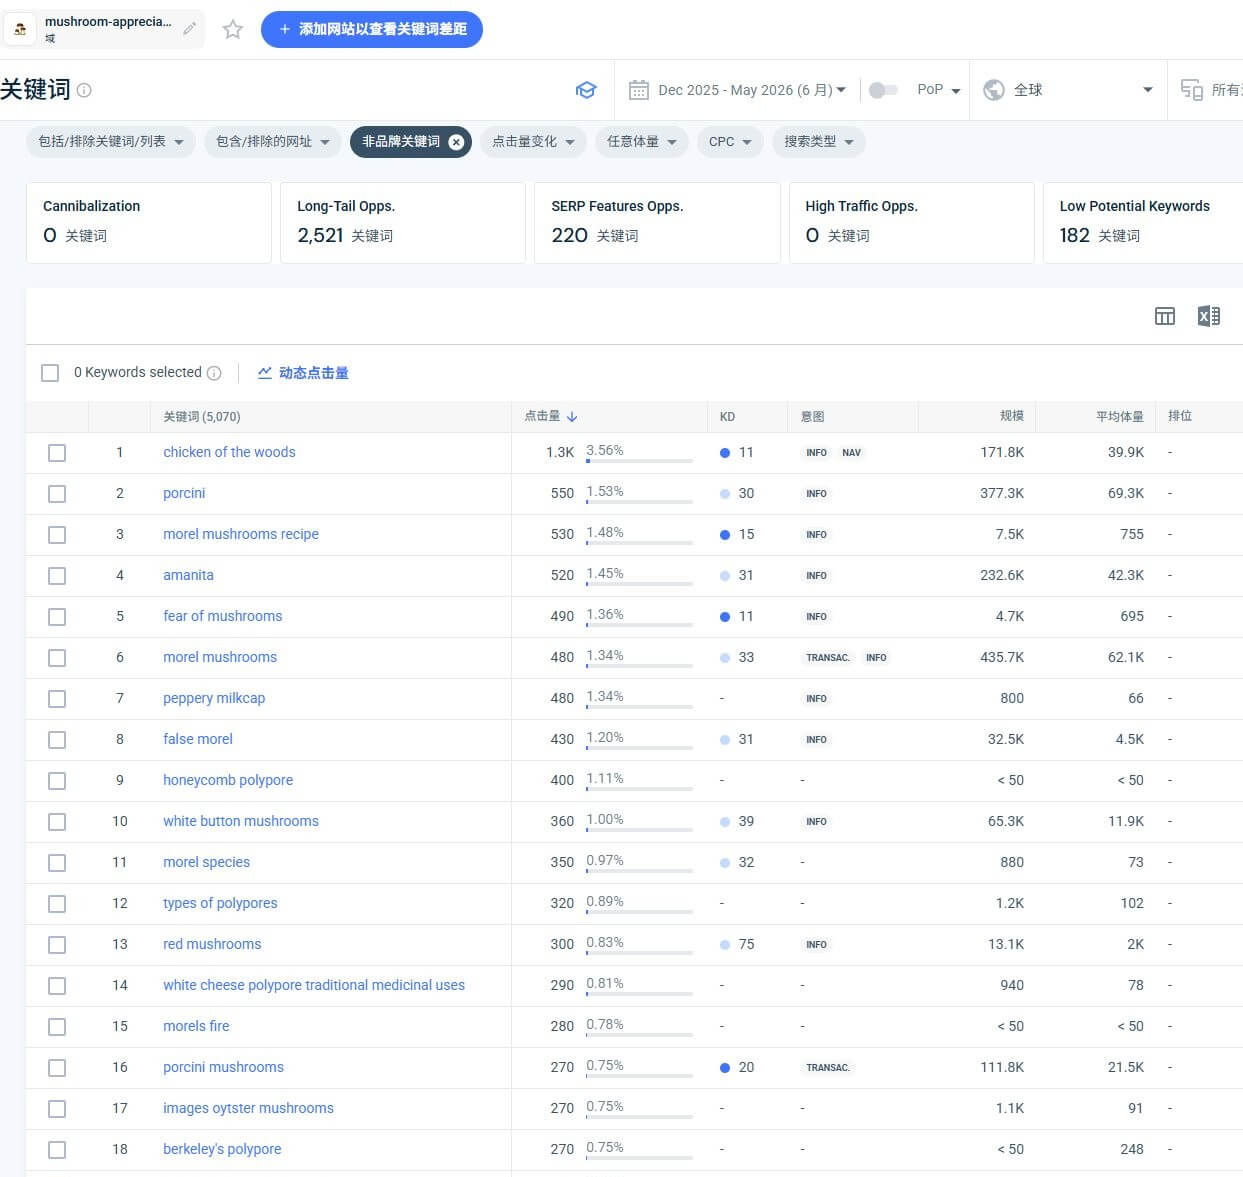Click the images oytster mushrooms keyword

pyautogui.click(x=248, y=1108)
